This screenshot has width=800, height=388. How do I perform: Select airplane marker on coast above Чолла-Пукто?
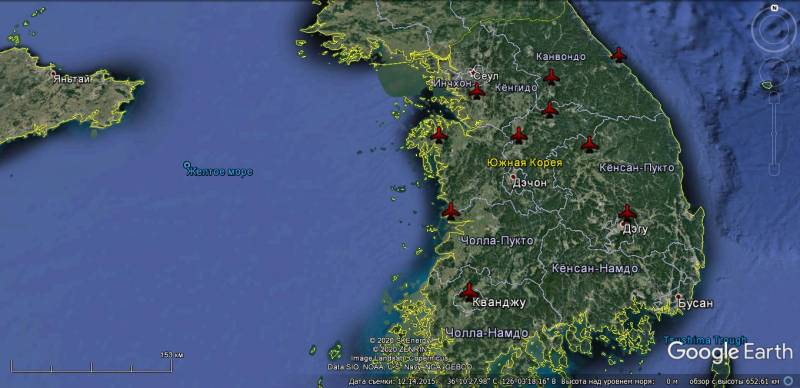click(x=451, y=211)
